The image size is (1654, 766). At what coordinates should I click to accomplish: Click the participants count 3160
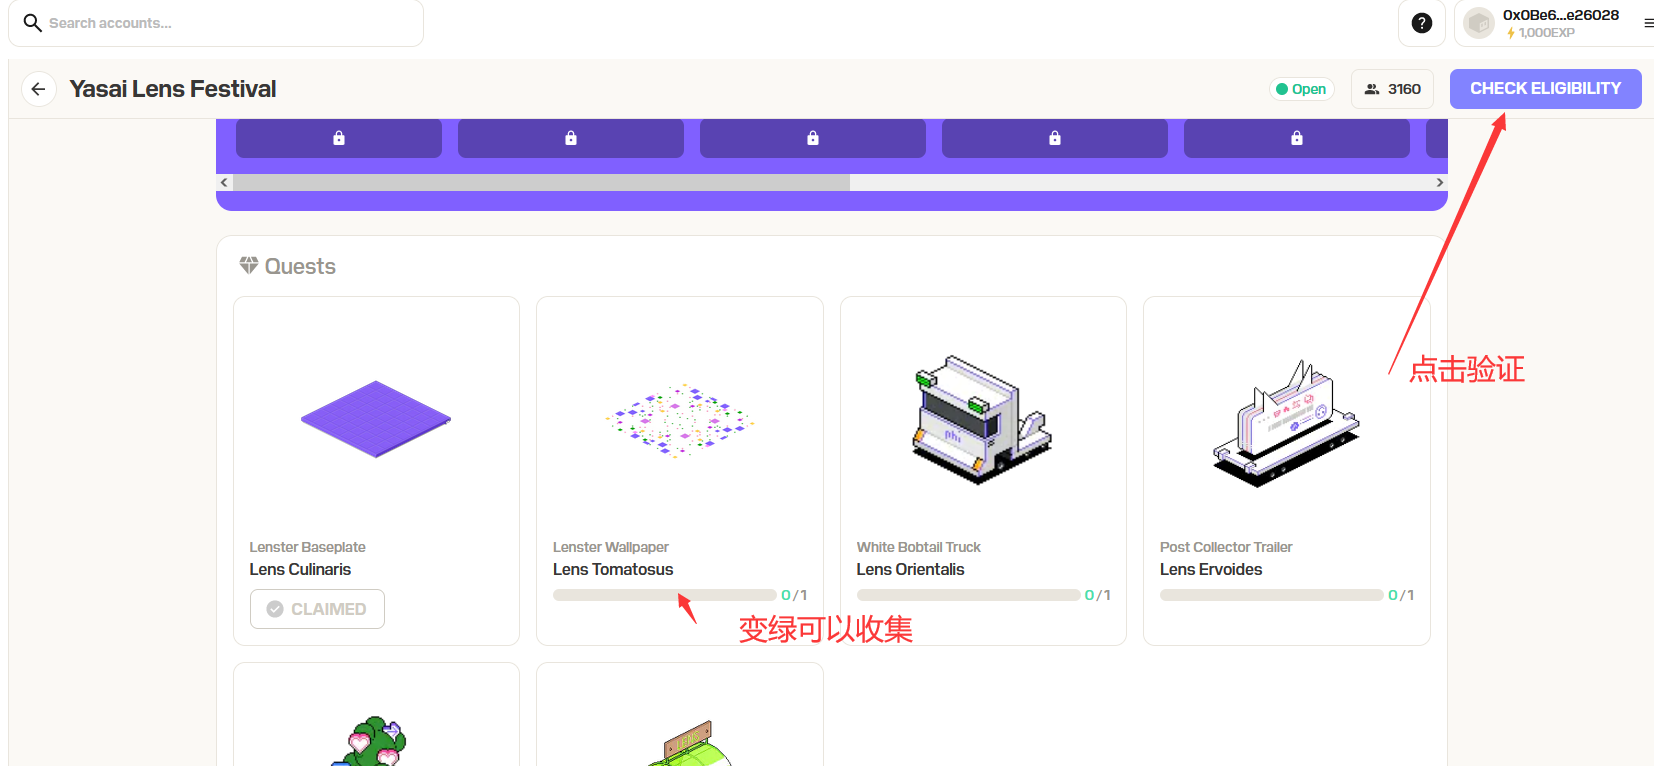(1392, 89)
